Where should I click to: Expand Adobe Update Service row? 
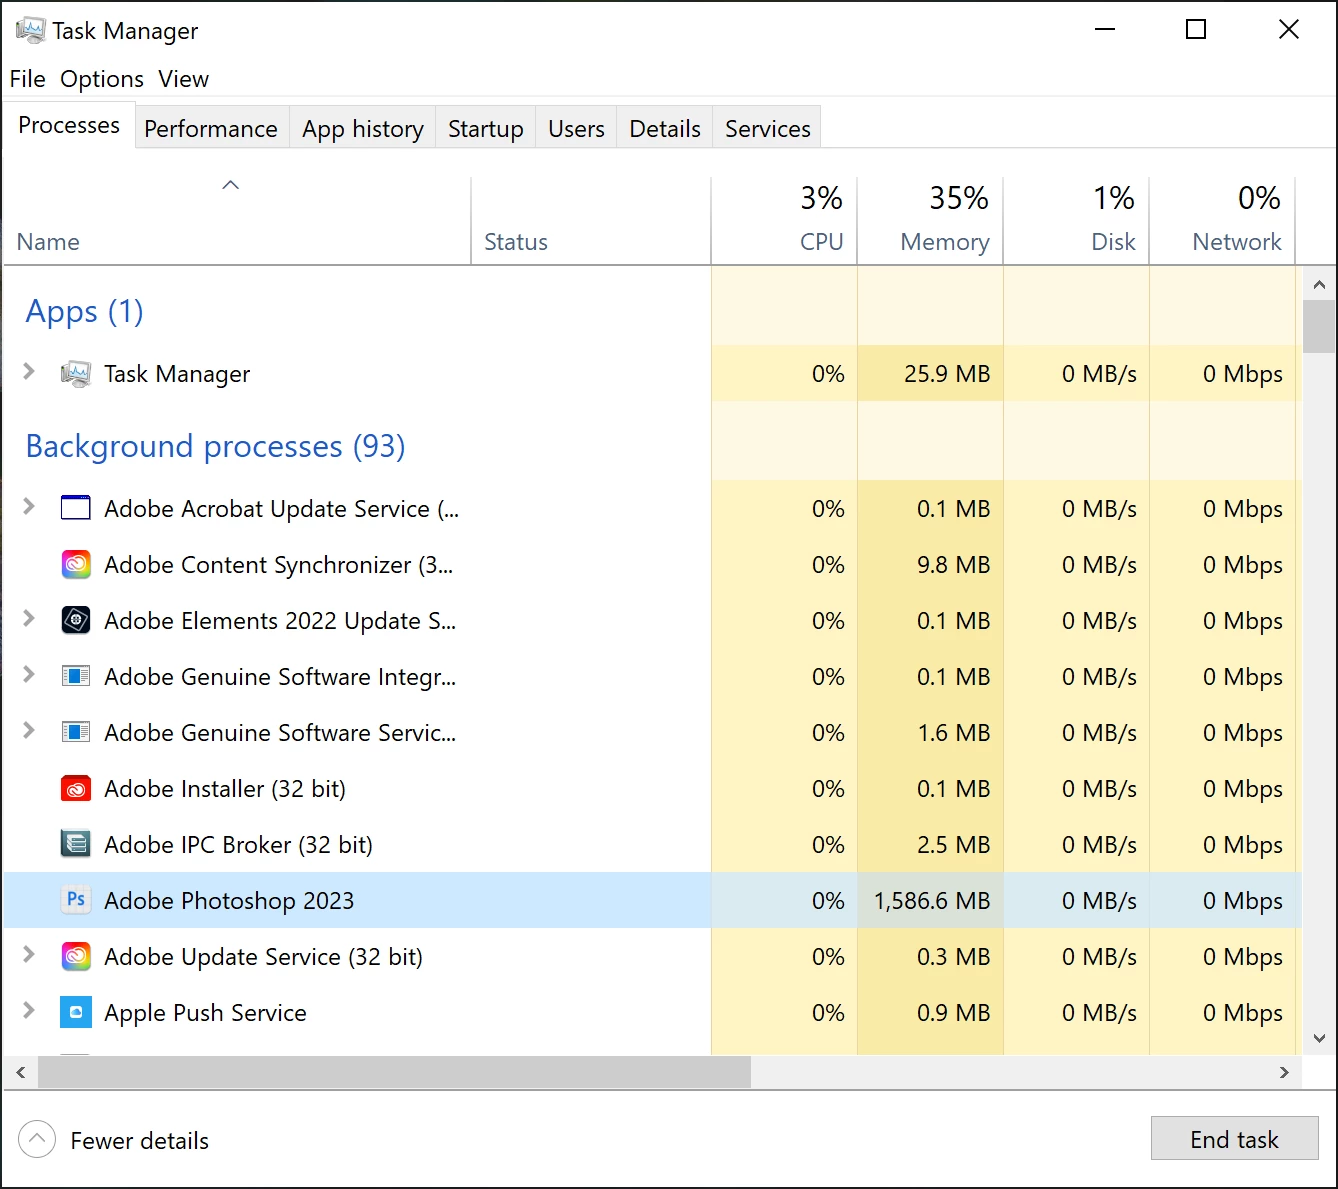coord(29,955)
